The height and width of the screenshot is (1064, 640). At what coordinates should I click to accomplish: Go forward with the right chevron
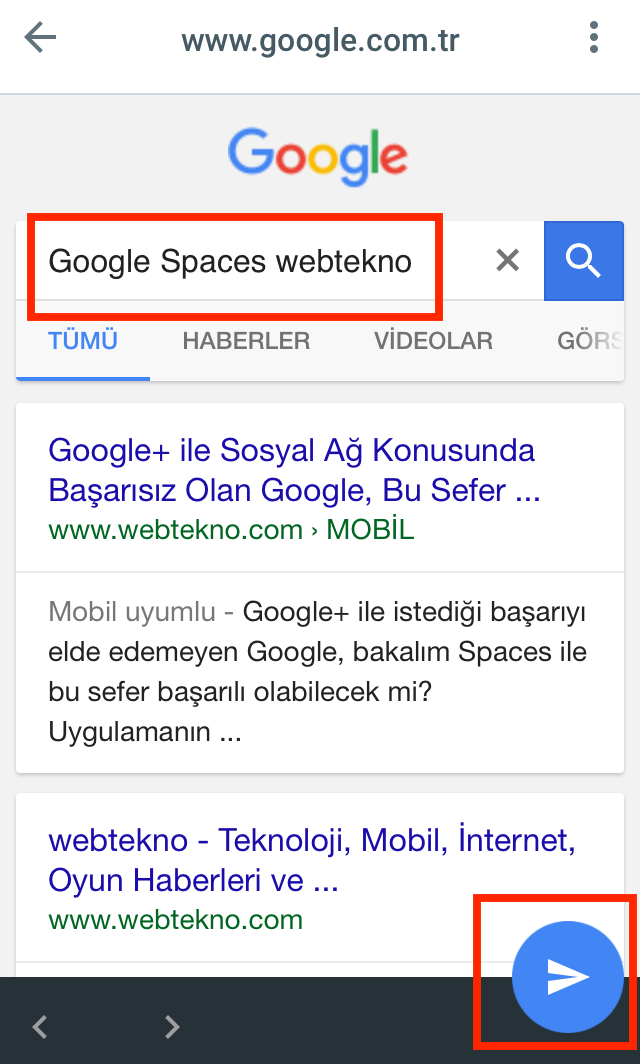click(x=172, y=1027)
